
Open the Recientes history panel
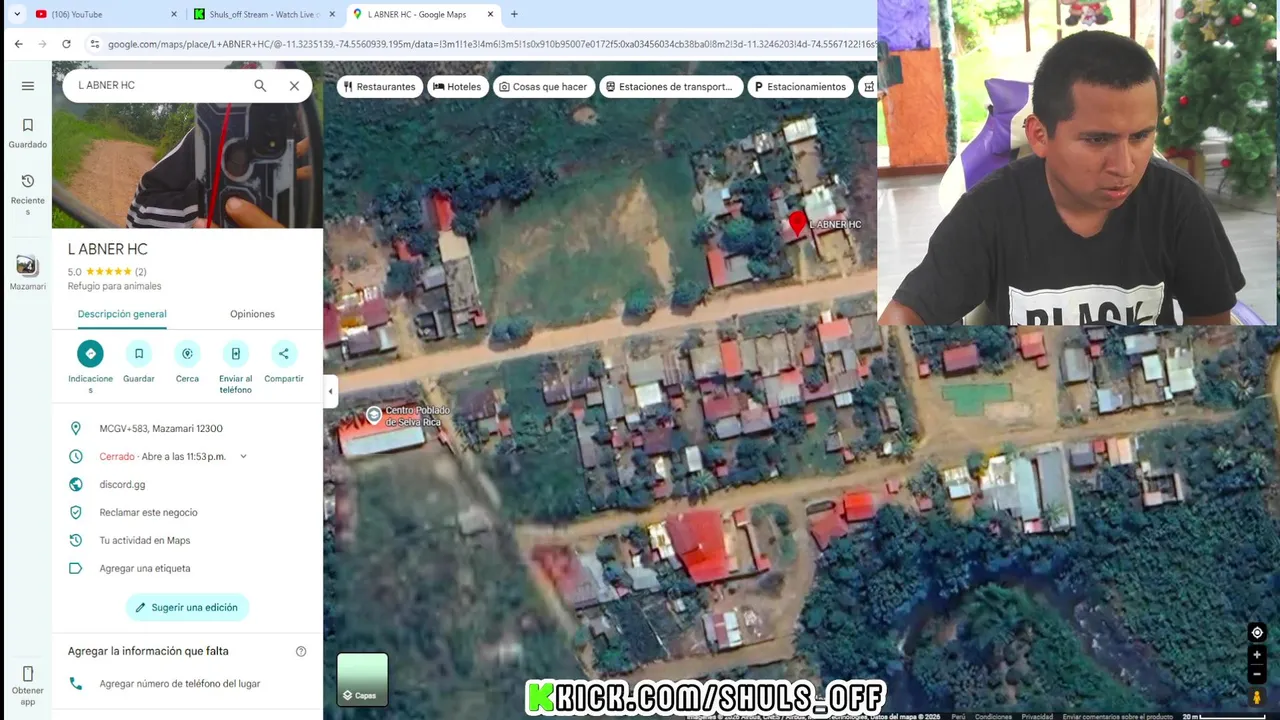click(28, 194)
